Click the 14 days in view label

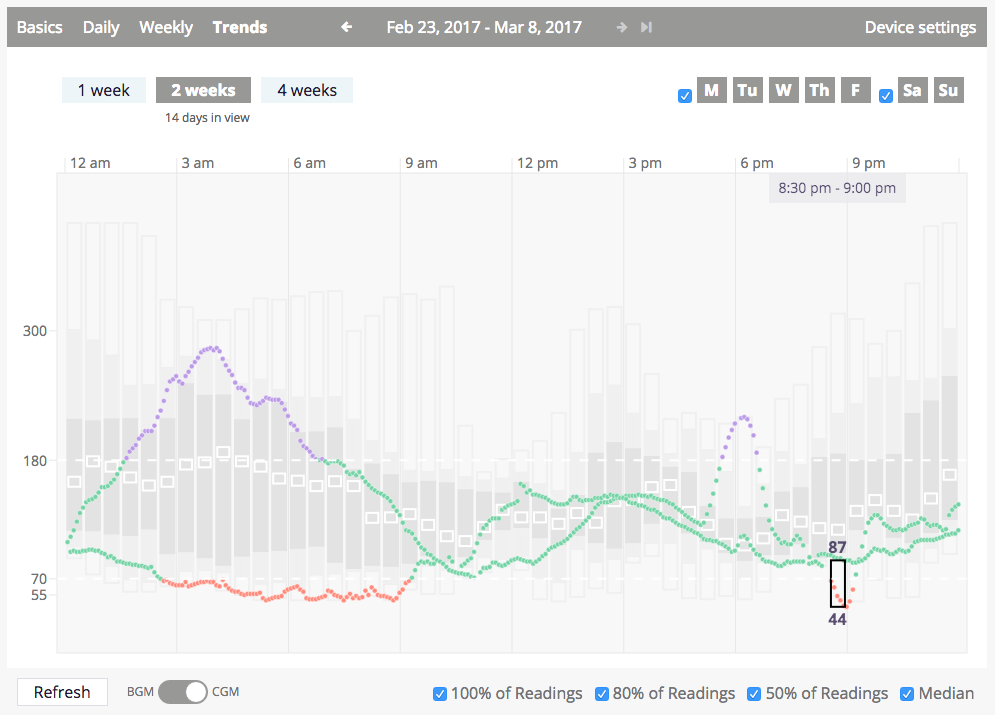click(x=207, y=117)
